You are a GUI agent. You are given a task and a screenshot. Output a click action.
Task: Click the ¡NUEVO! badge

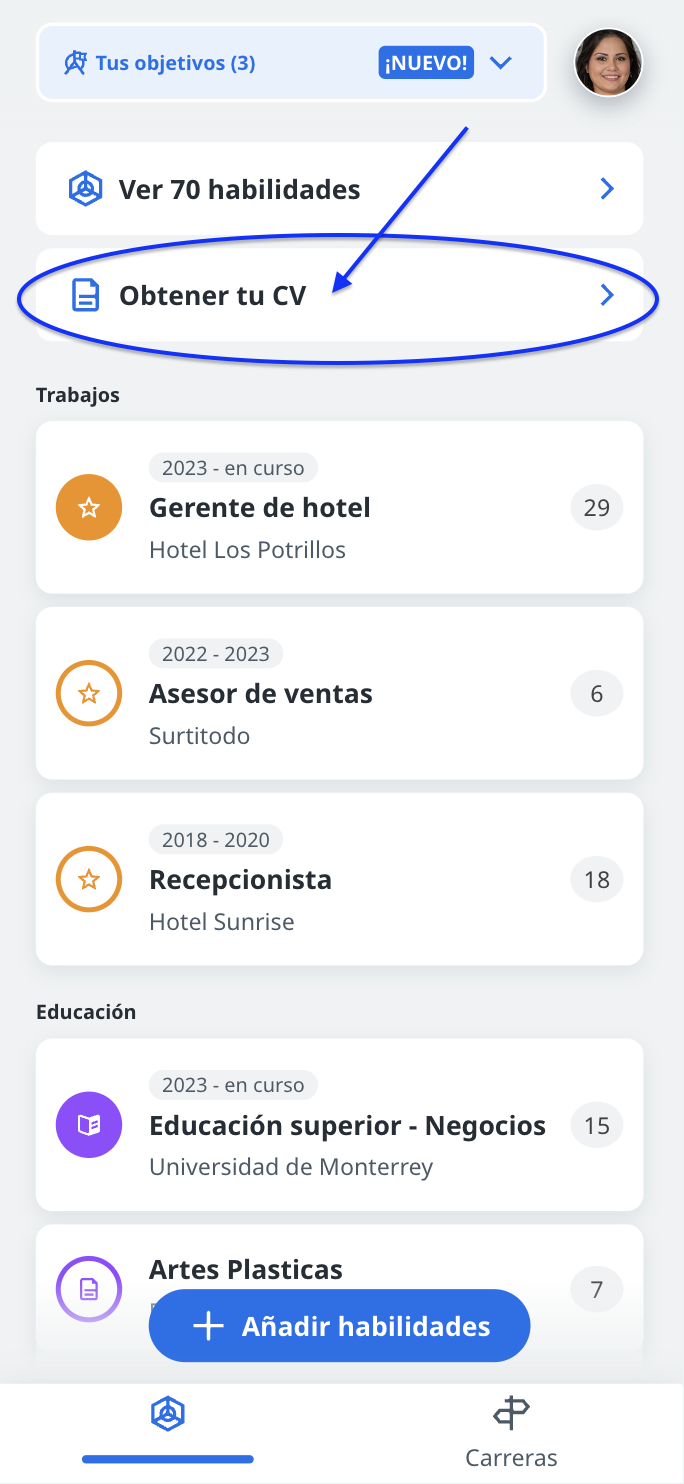426,63
